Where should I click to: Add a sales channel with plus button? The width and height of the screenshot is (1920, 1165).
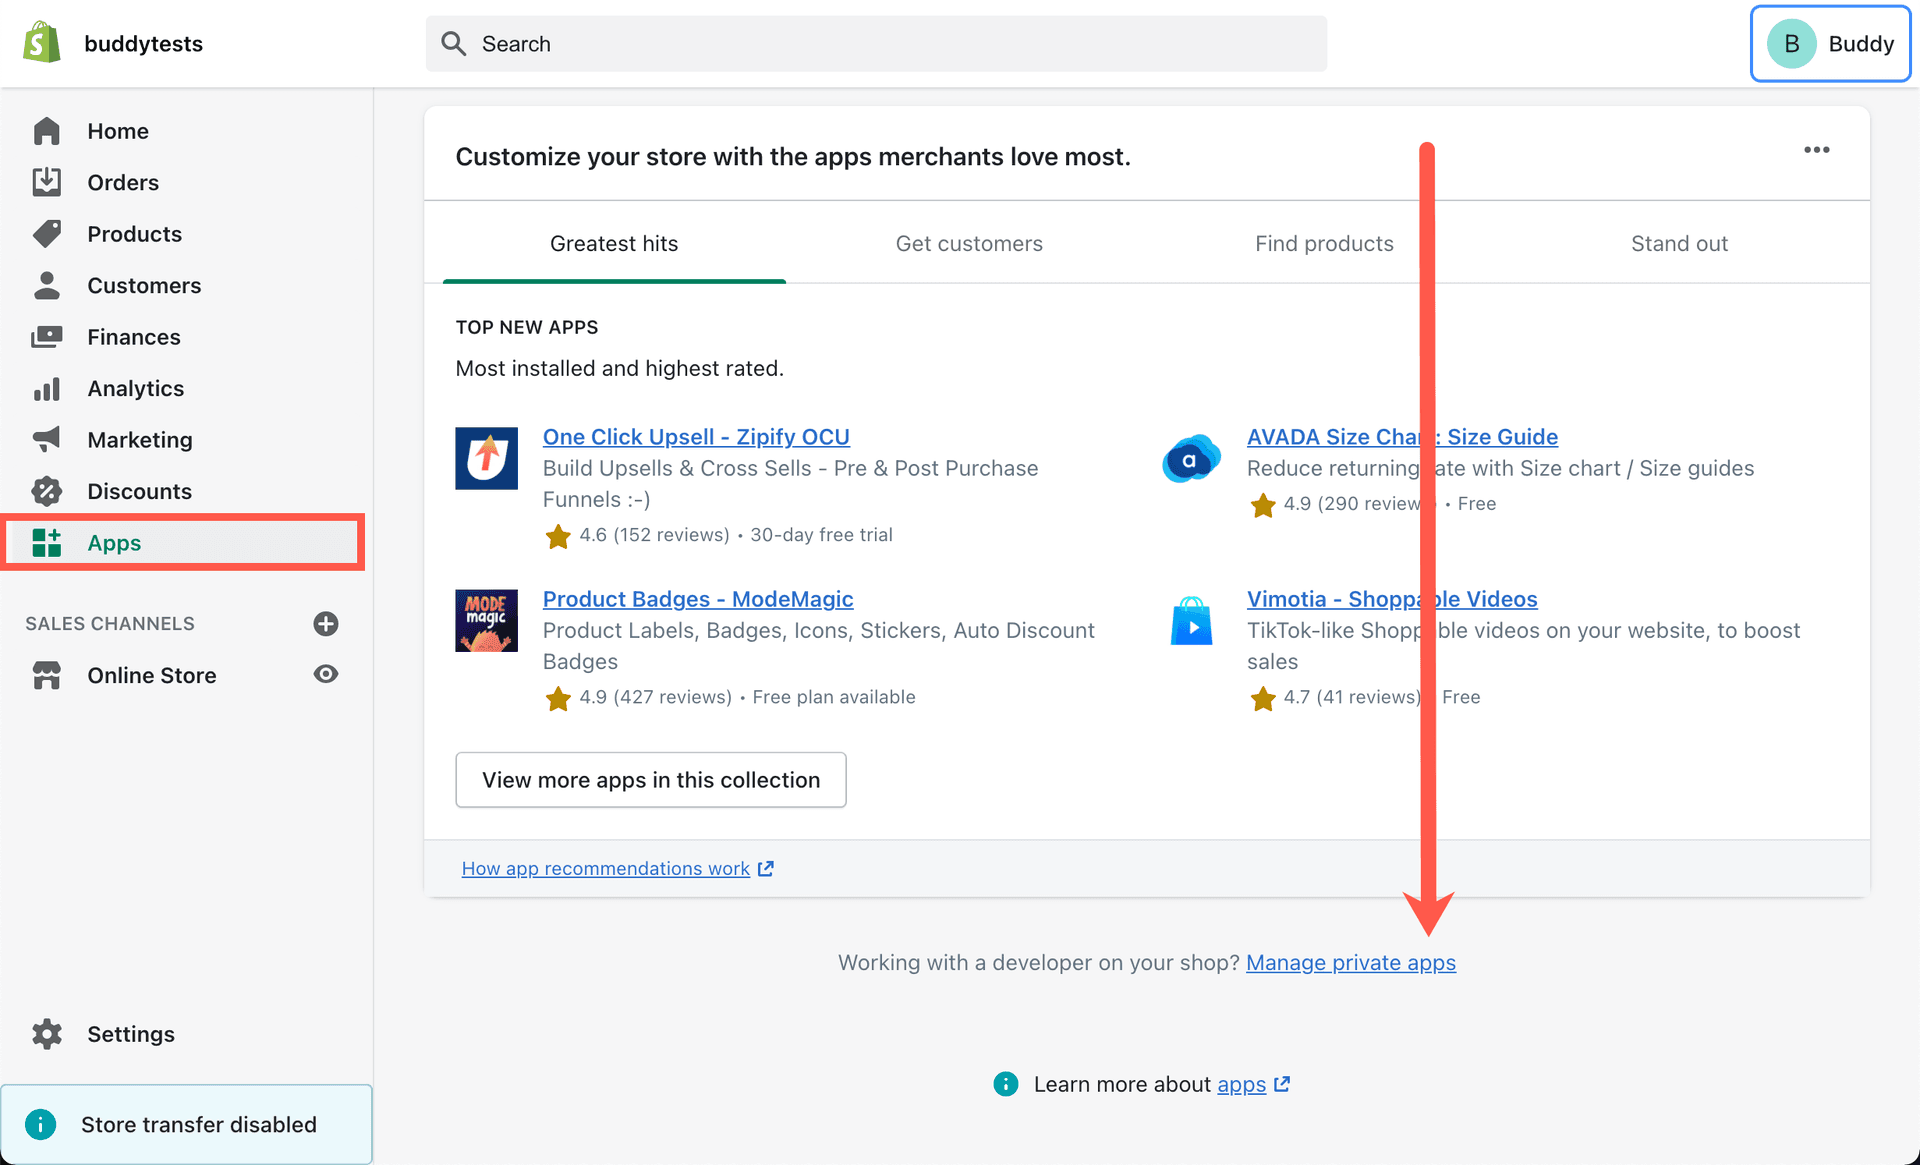326,624
